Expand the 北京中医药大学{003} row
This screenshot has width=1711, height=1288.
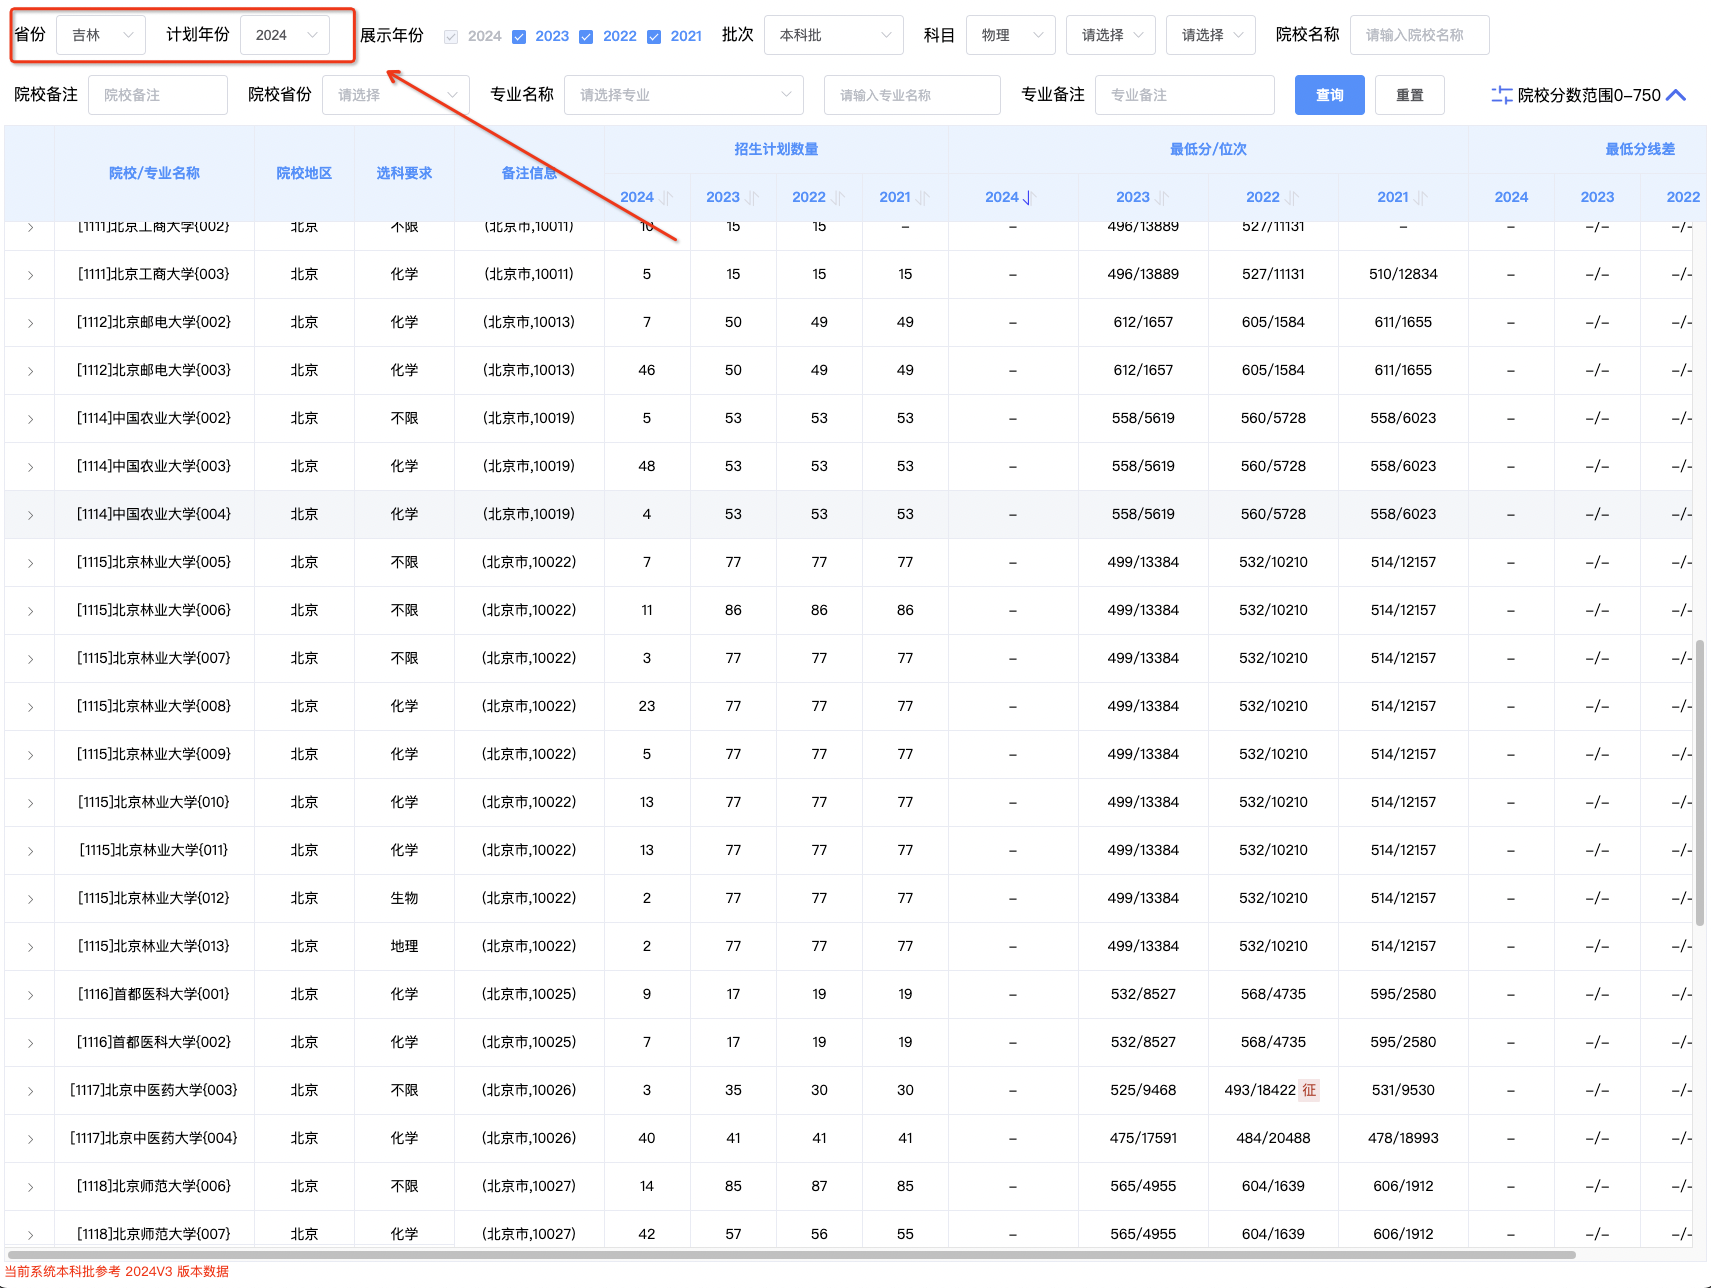point(31,1091)
